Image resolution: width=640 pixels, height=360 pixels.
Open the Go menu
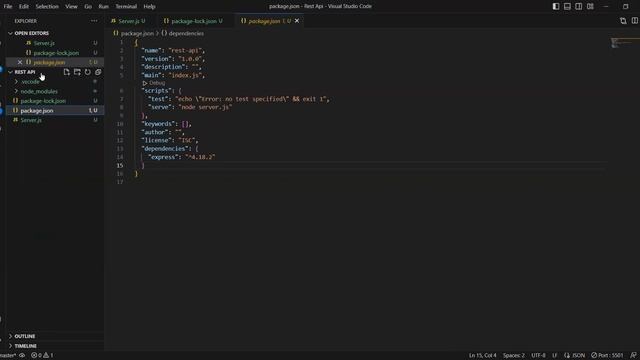88,7
